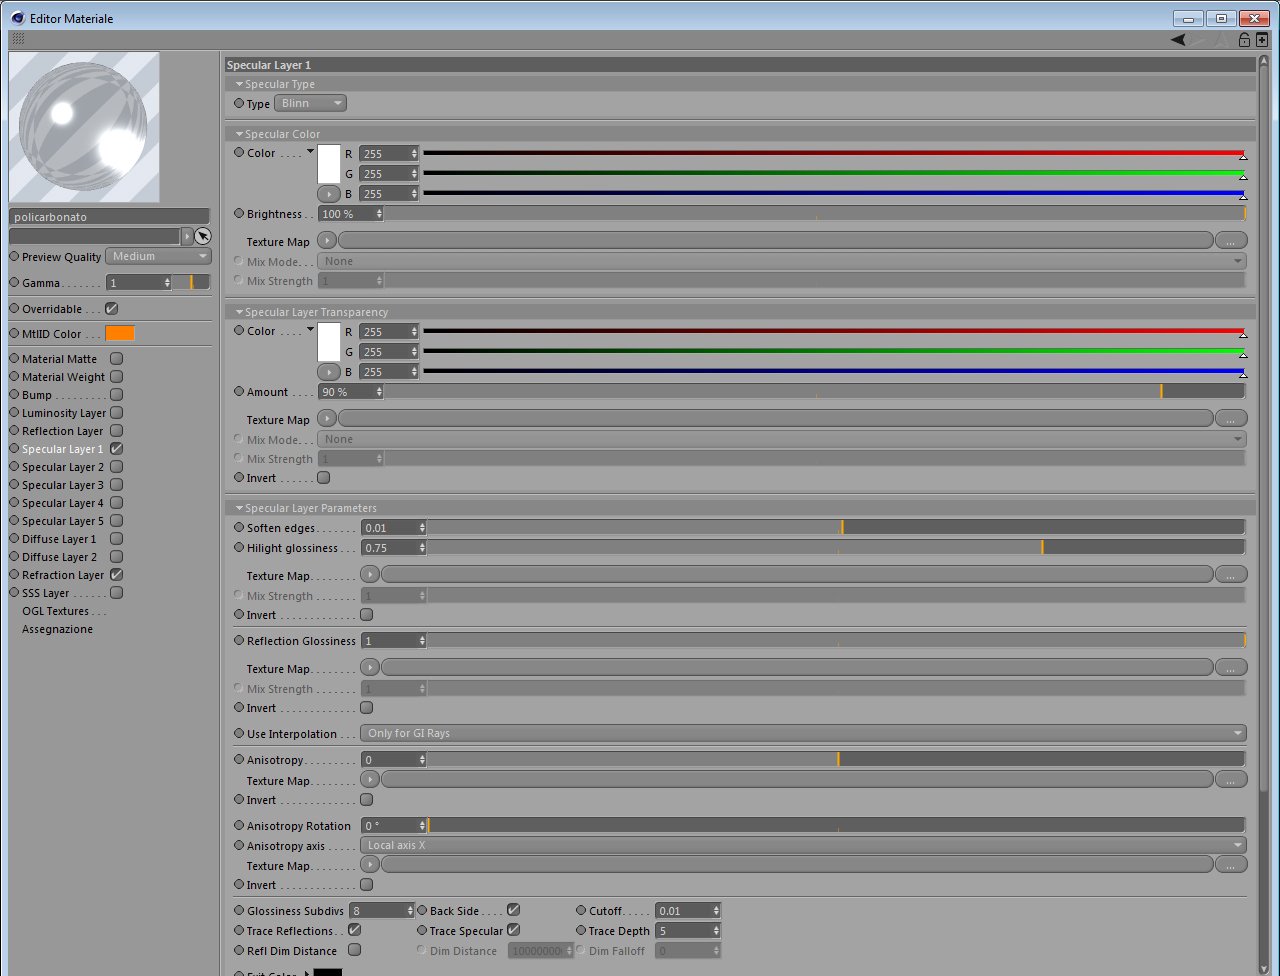
Task: Collapse the Specular Color section
Action: coord(240,134)
